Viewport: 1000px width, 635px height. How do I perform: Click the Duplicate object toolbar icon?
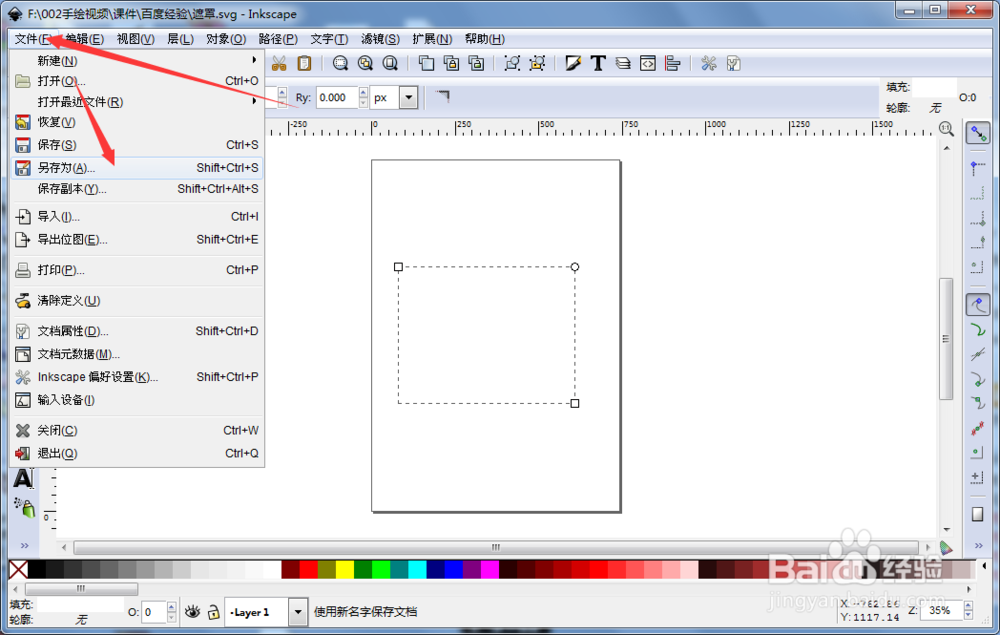[x=426, y=63]
